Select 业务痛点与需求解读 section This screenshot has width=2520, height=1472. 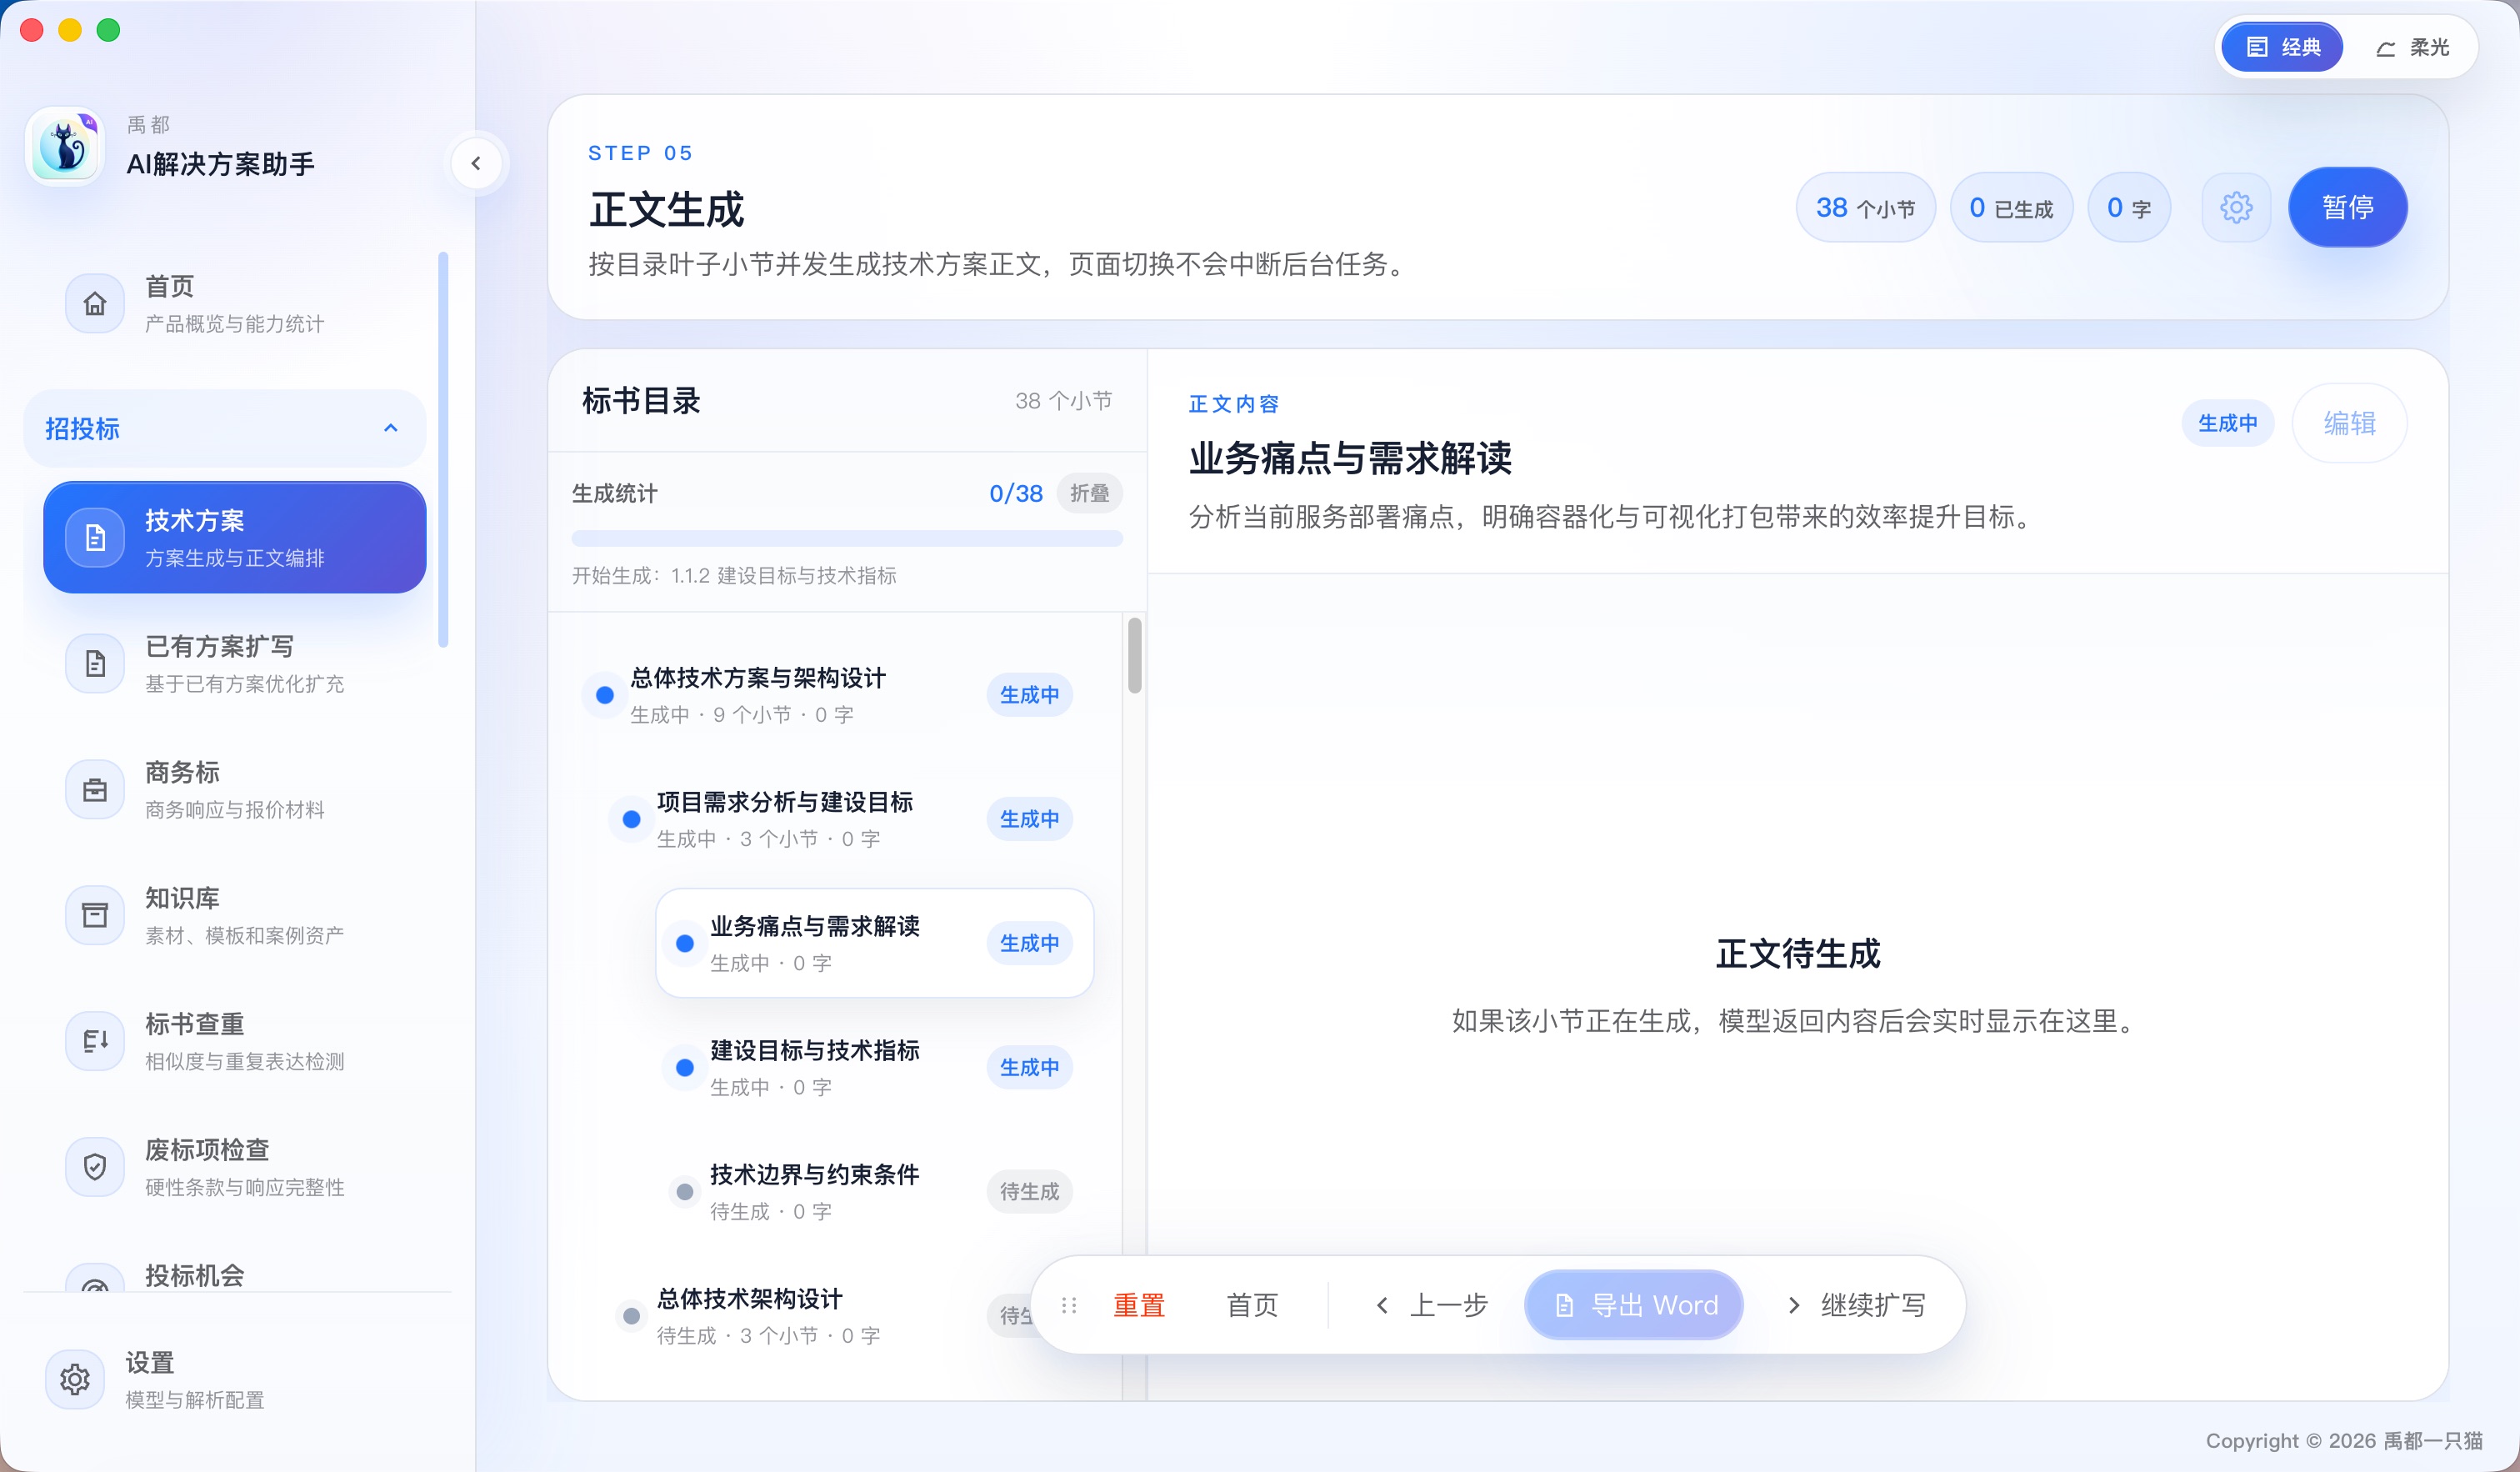[874, 943]
